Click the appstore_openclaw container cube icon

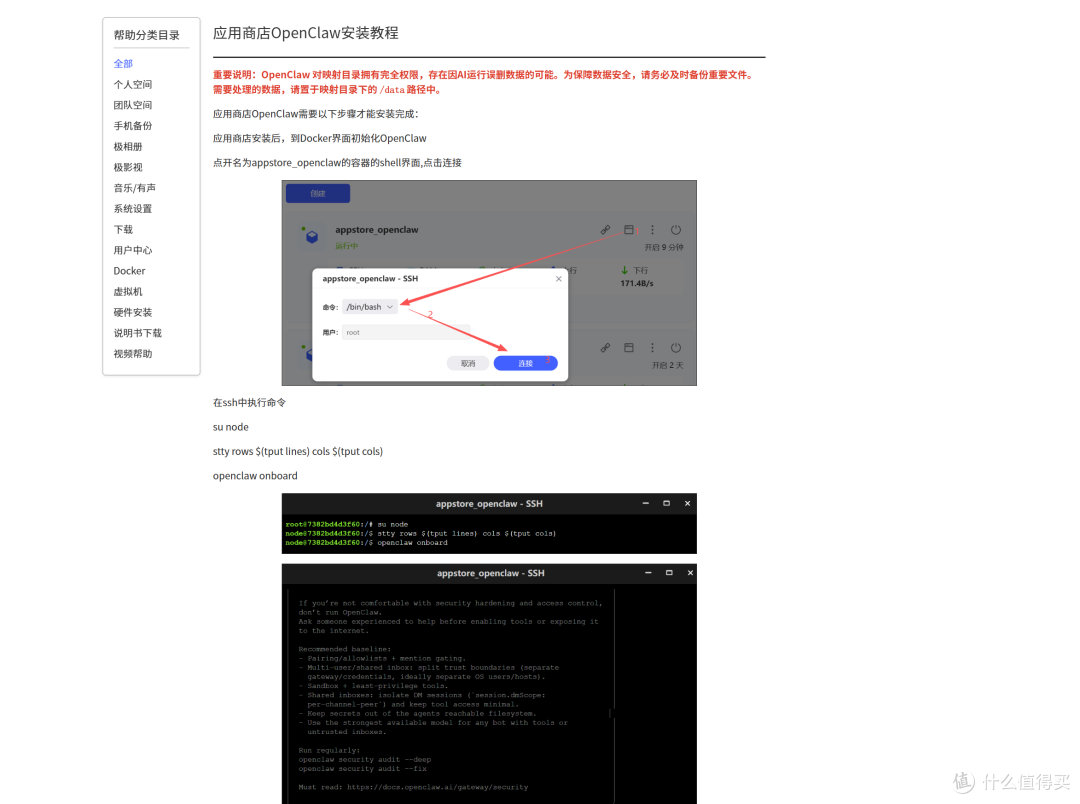click(312, 237)
